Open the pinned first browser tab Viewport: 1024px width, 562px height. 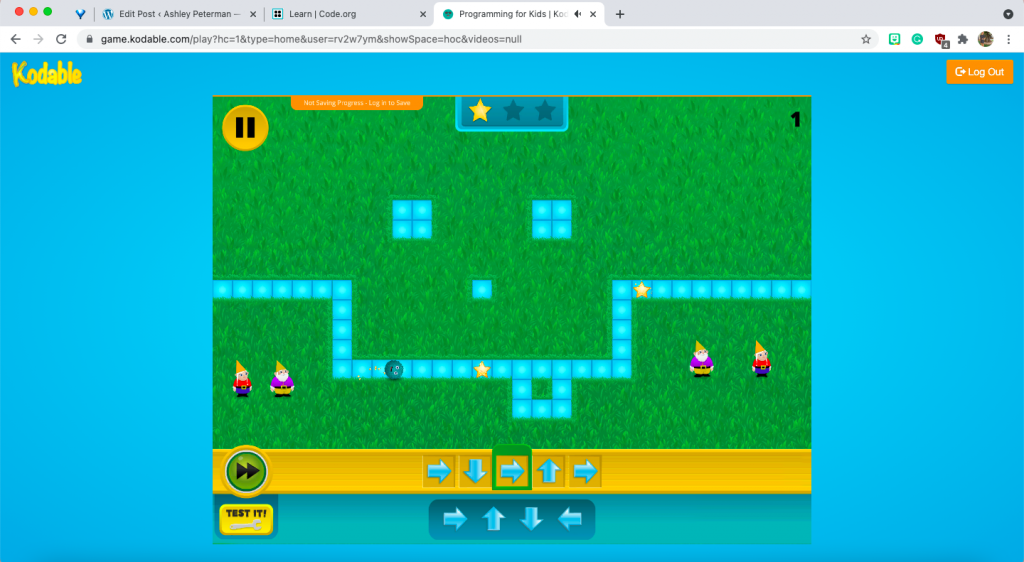[x=80, y=14]
